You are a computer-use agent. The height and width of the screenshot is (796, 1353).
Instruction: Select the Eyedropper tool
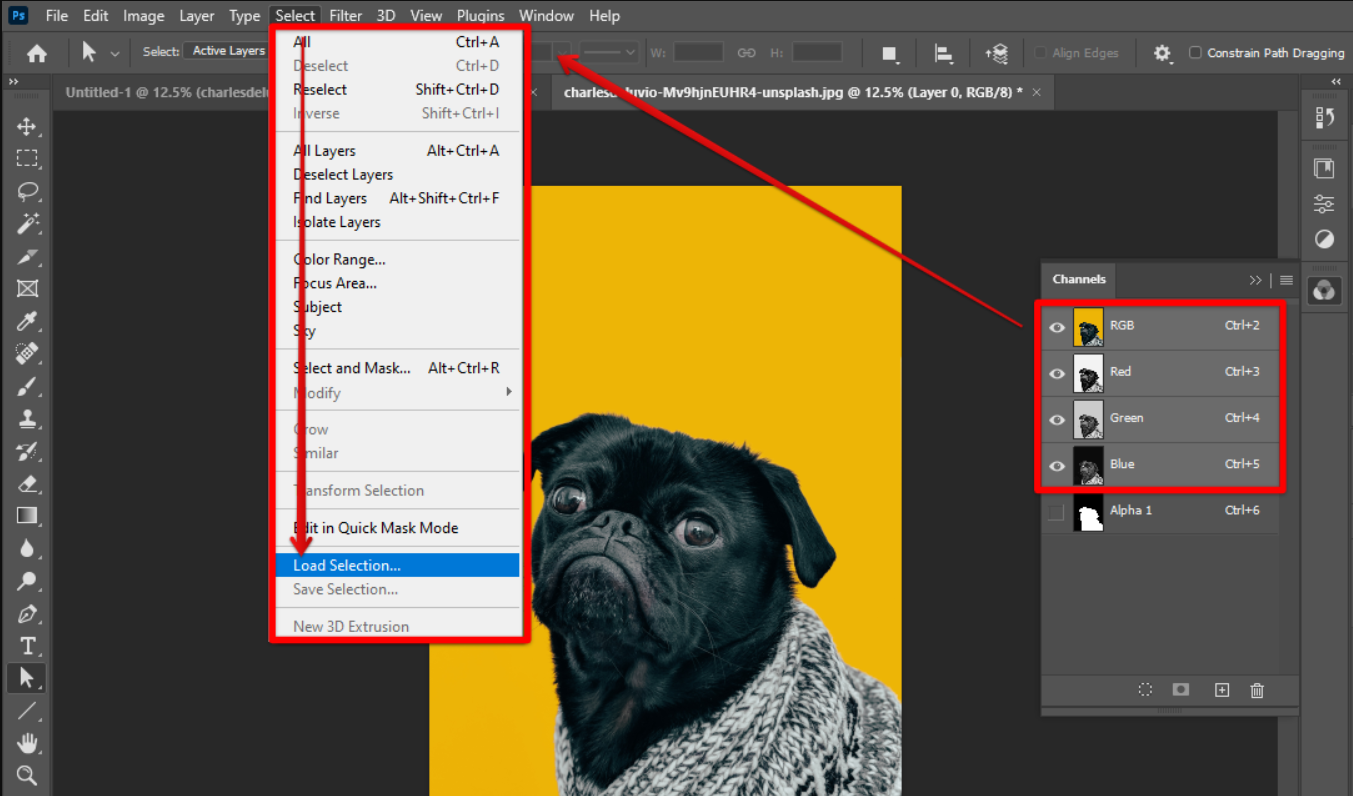point(26,322)
